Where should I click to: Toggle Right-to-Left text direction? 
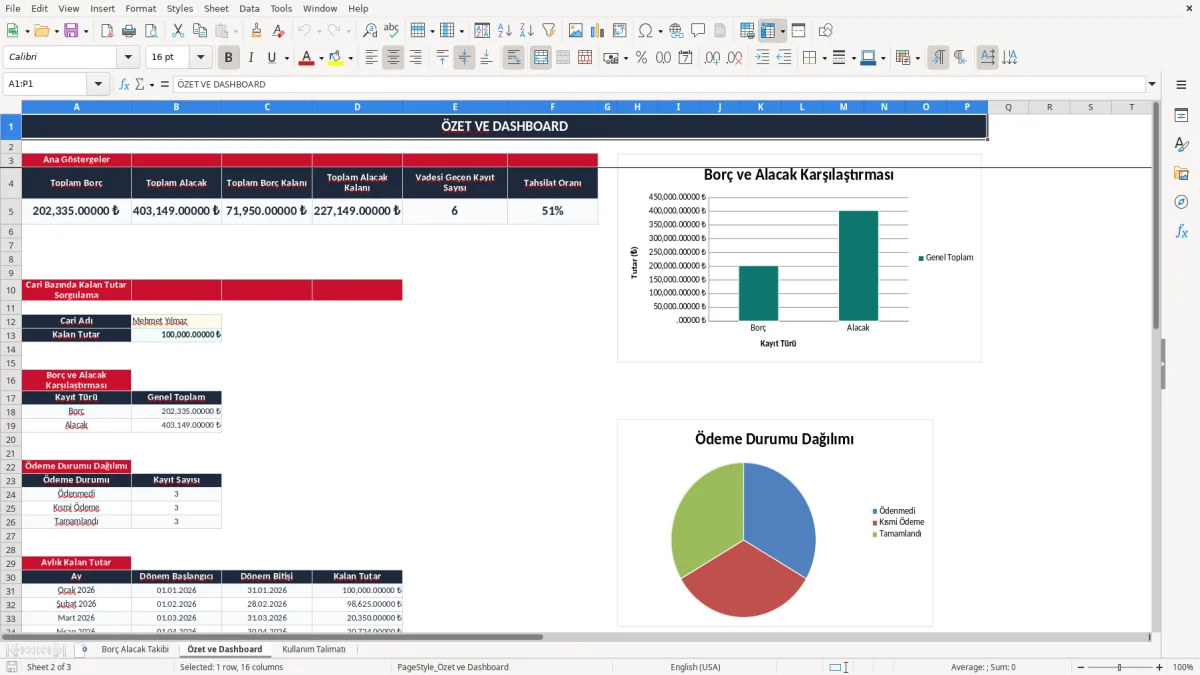(x=959, y=58)
